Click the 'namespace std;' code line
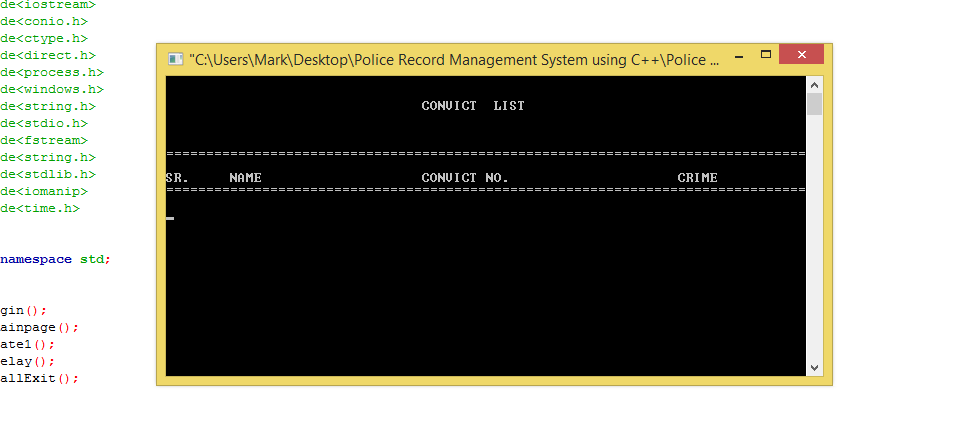The width and height of the screenshot is (975, 436). (x=55, y=259)
